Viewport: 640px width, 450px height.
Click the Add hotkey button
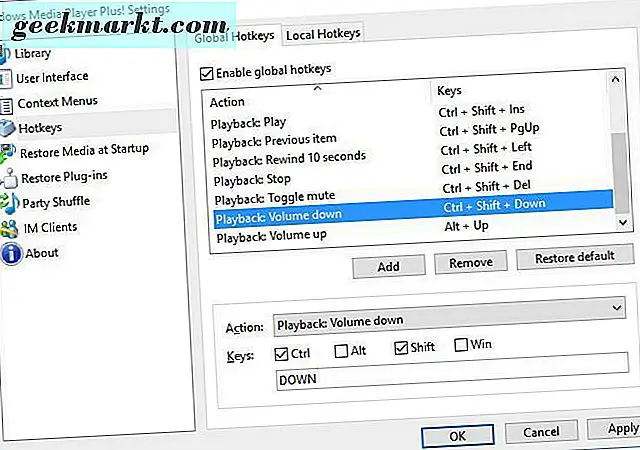[x=388, y=263]
